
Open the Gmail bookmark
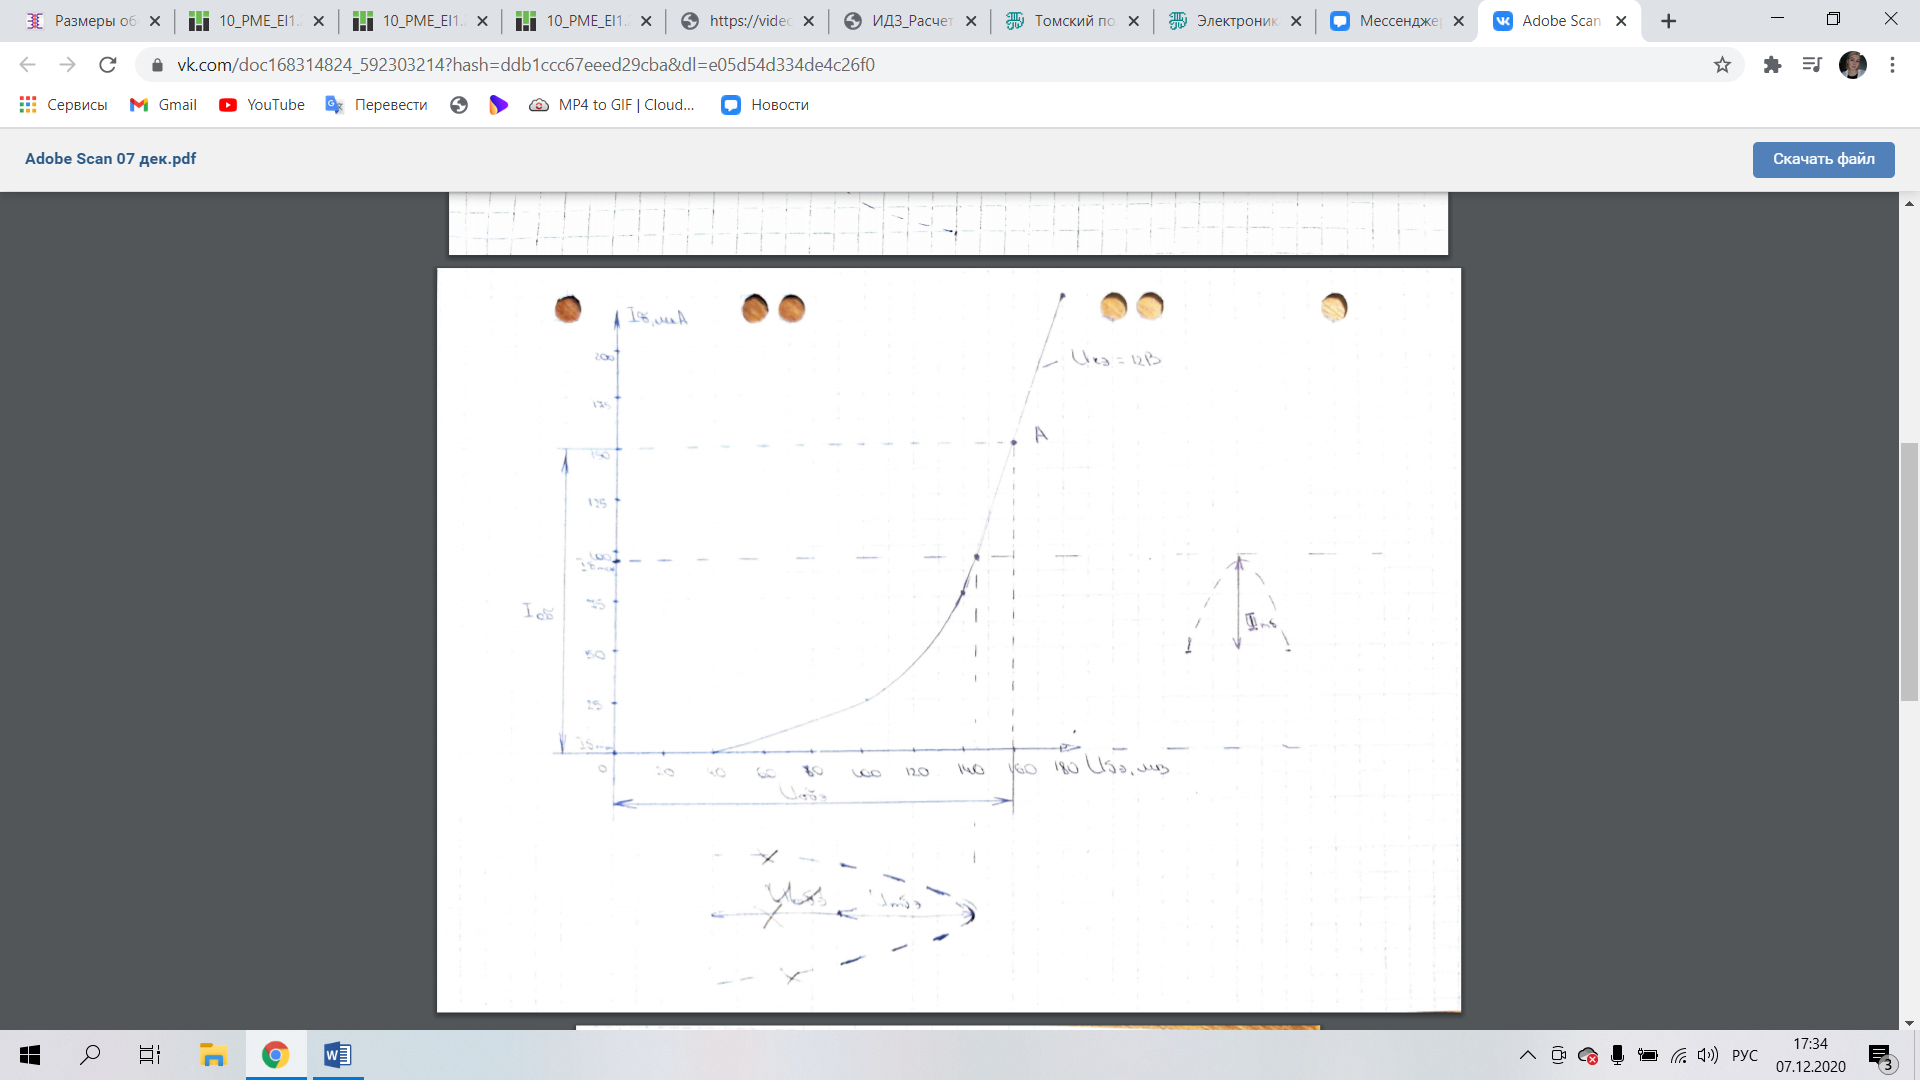pos(163,105)
